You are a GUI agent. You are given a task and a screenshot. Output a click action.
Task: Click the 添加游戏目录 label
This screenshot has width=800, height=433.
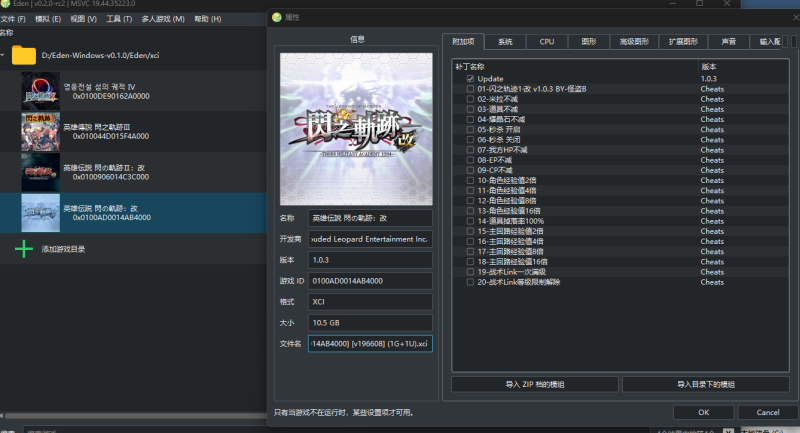coord(63,249)
